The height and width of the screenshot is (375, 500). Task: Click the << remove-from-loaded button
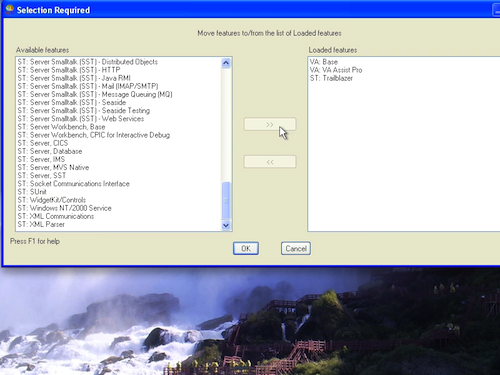tap(270, 162)
